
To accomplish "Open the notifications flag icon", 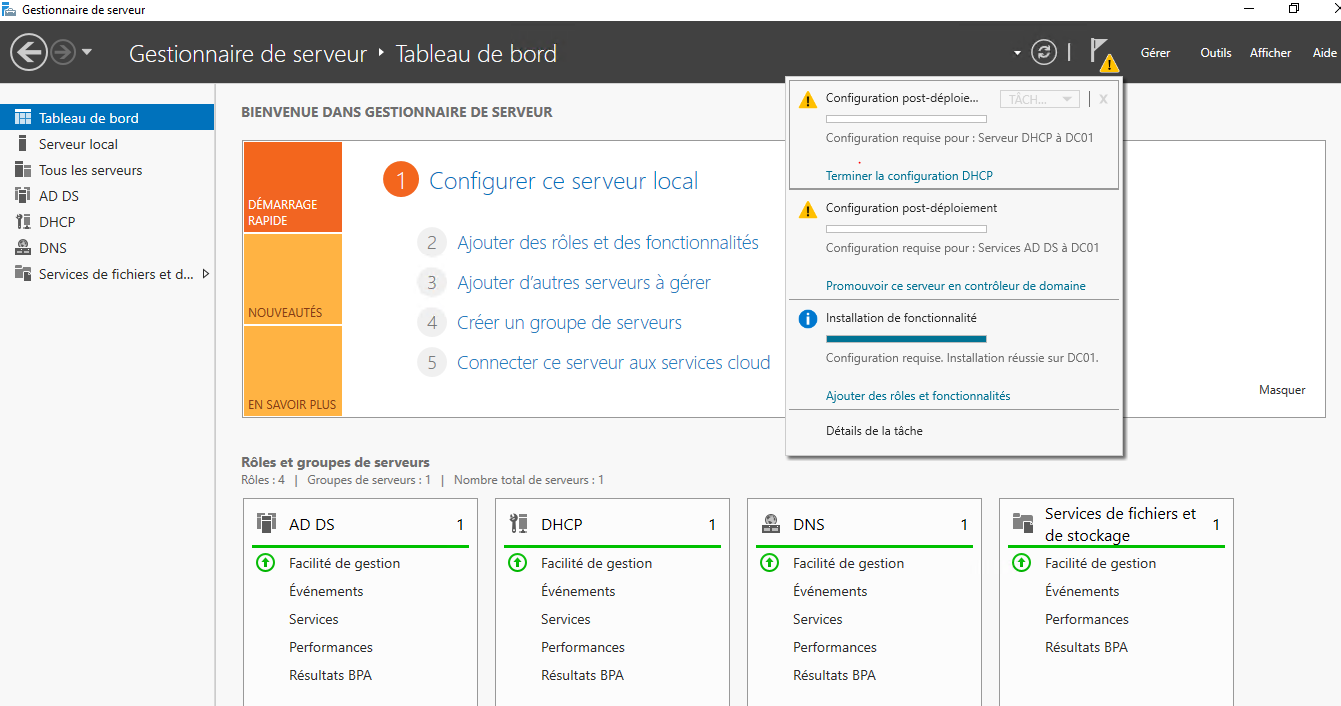I will tap(1102, 53).
